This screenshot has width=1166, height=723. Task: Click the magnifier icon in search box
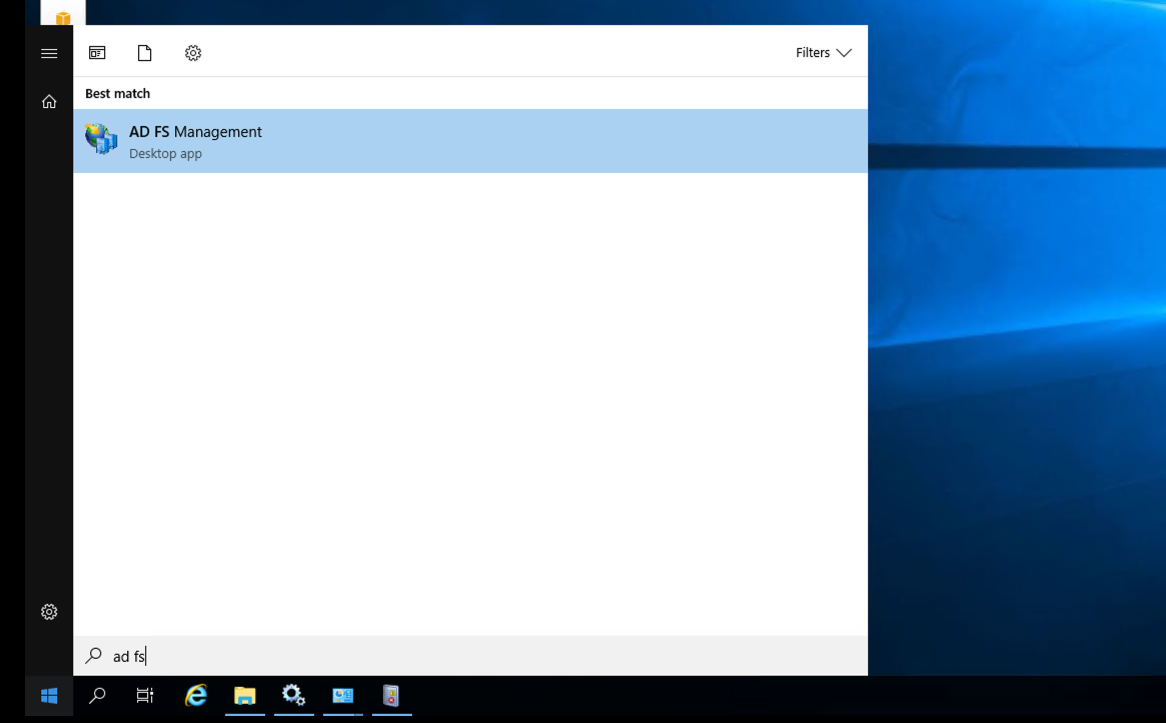pos(94,655)
